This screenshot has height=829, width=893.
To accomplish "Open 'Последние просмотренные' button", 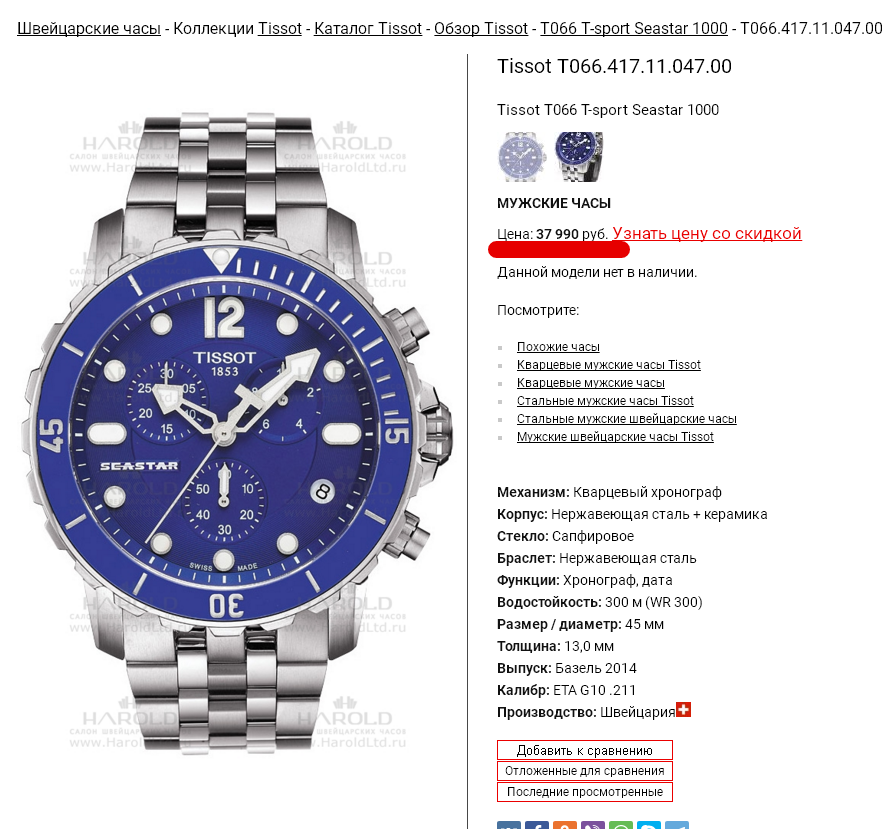I will point(585,792).
